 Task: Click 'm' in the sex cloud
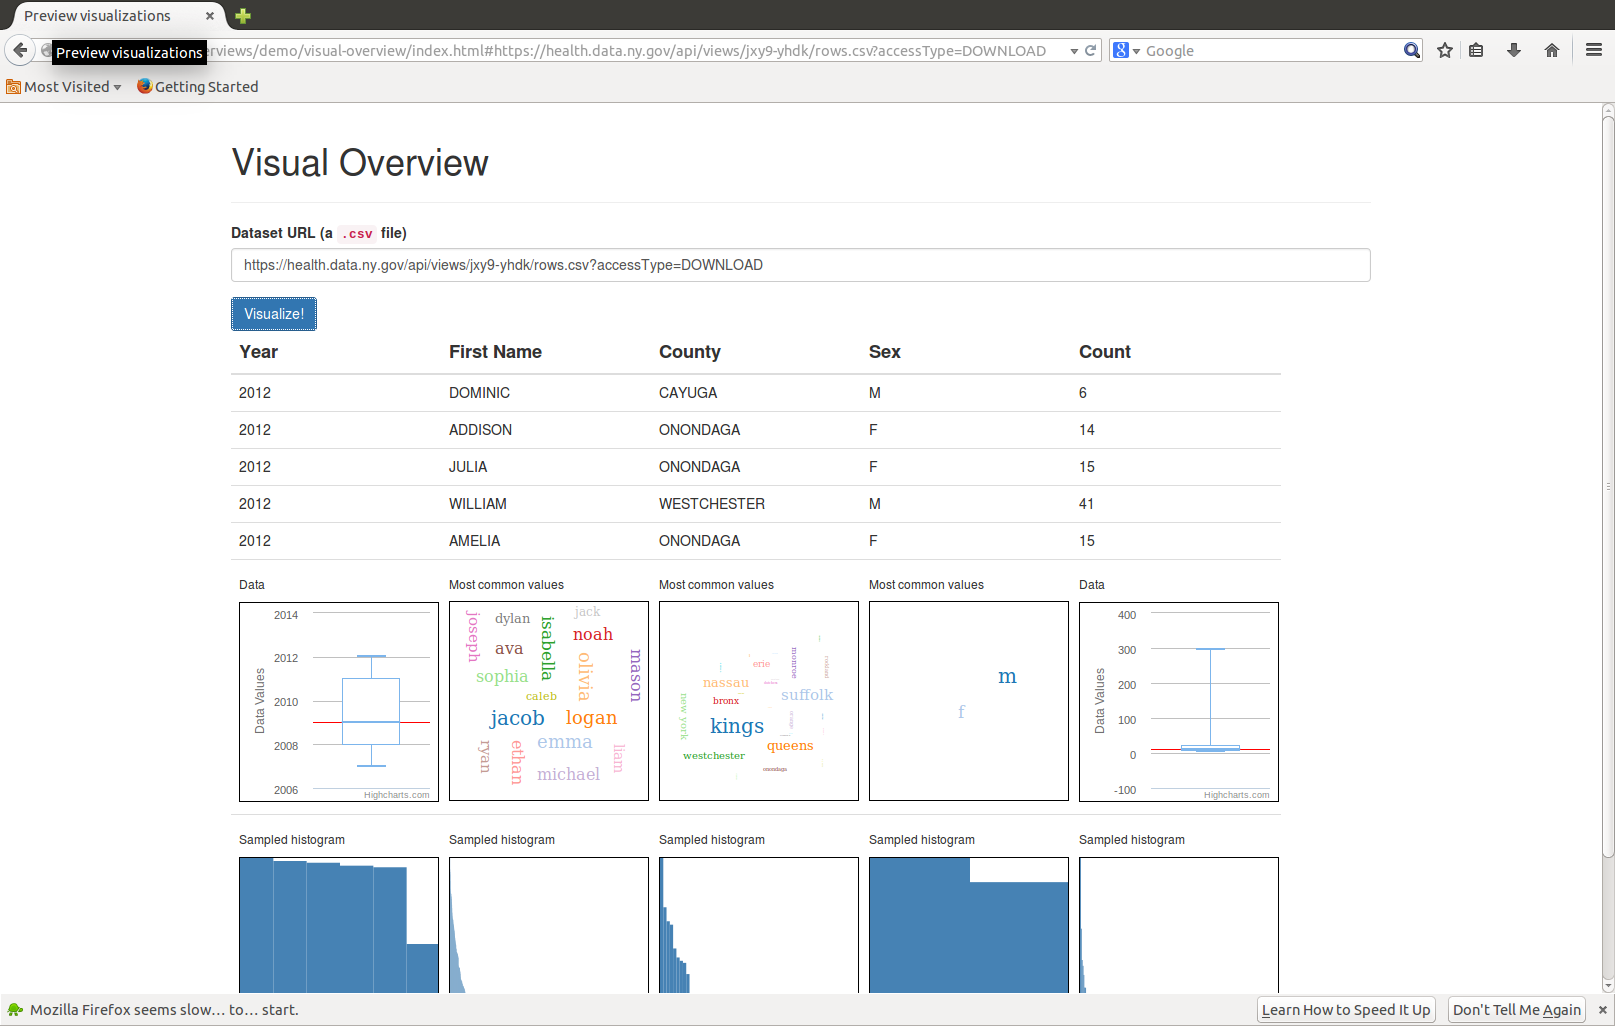coord(1007,677)
